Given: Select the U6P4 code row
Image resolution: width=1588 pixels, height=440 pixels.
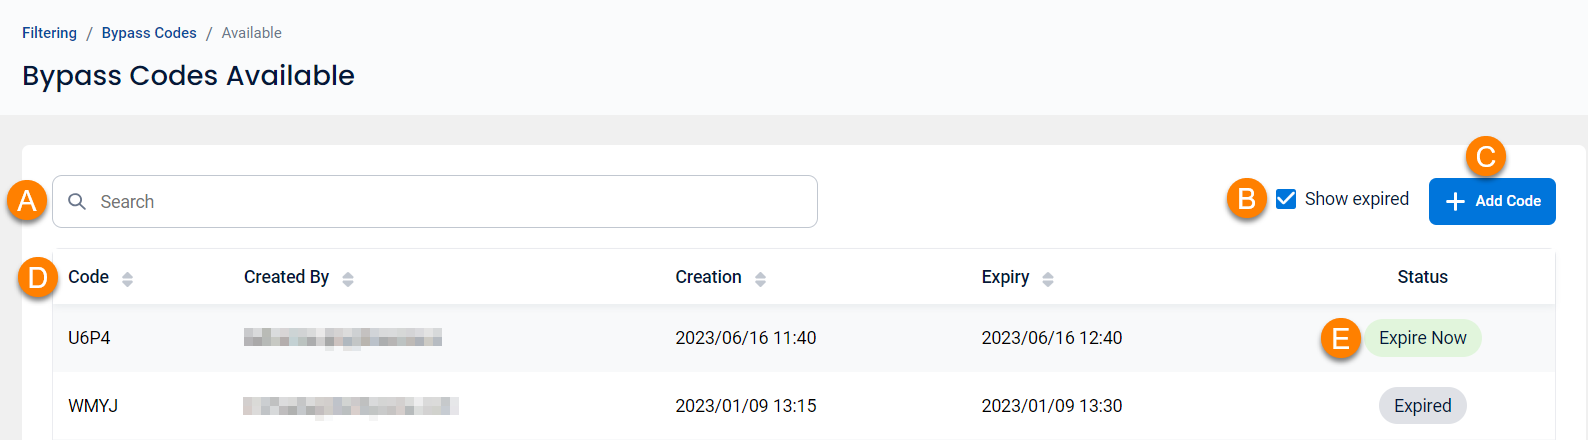Looking at the screenshot, I should point(804,338).
